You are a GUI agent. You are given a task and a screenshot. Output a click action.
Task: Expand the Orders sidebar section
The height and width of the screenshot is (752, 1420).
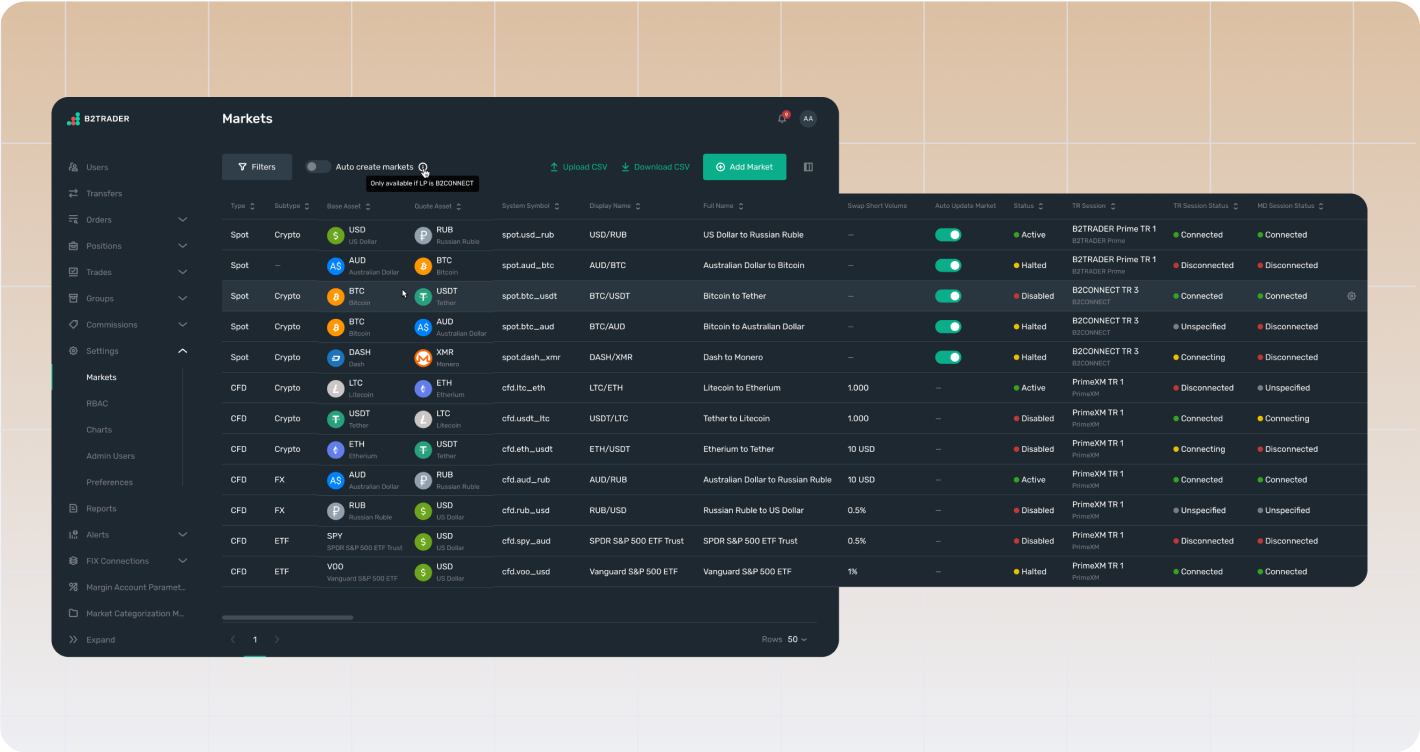[x=182, y=220]
